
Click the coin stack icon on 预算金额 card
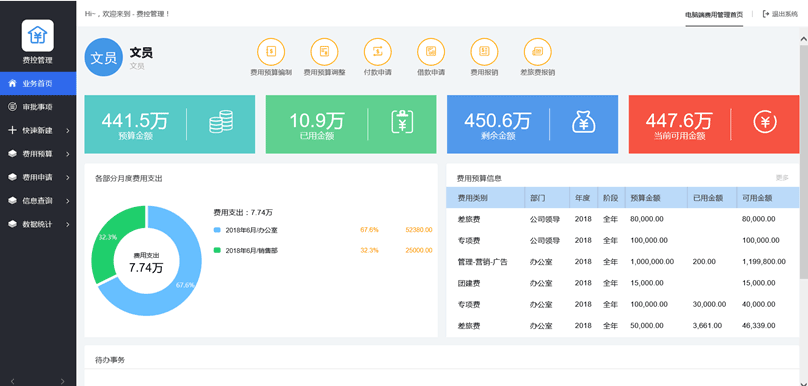[221, 123]
